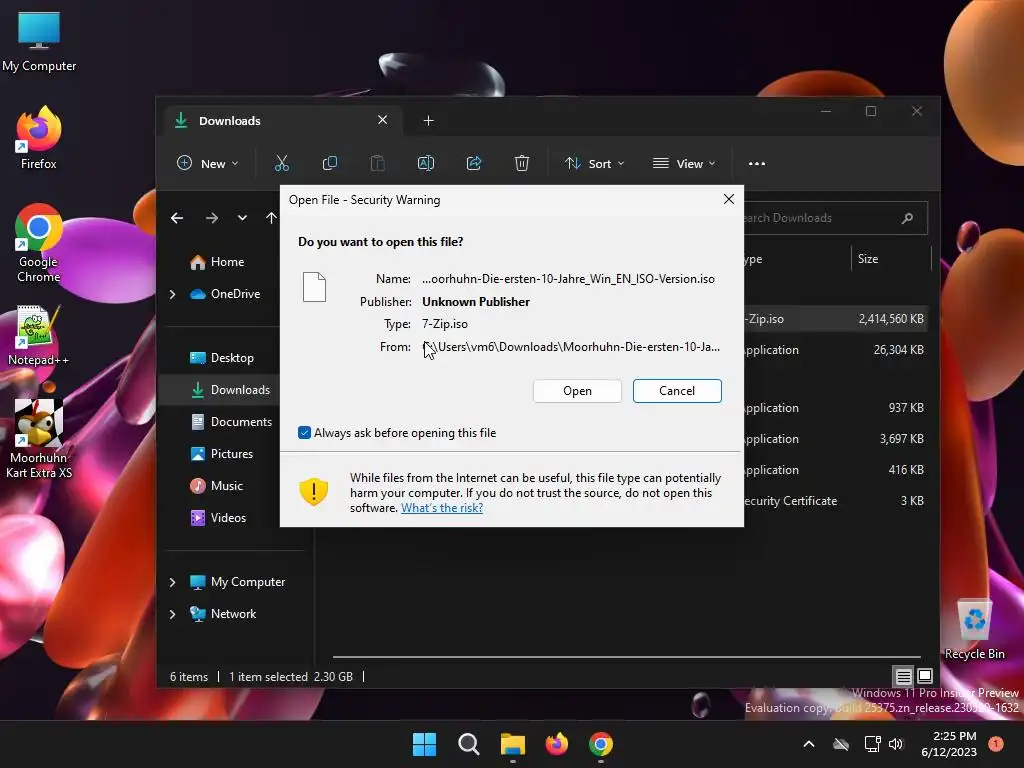Open Google Chrome desktop shortcut
This screenshot has height=768, width=1024.
point(39,243)
